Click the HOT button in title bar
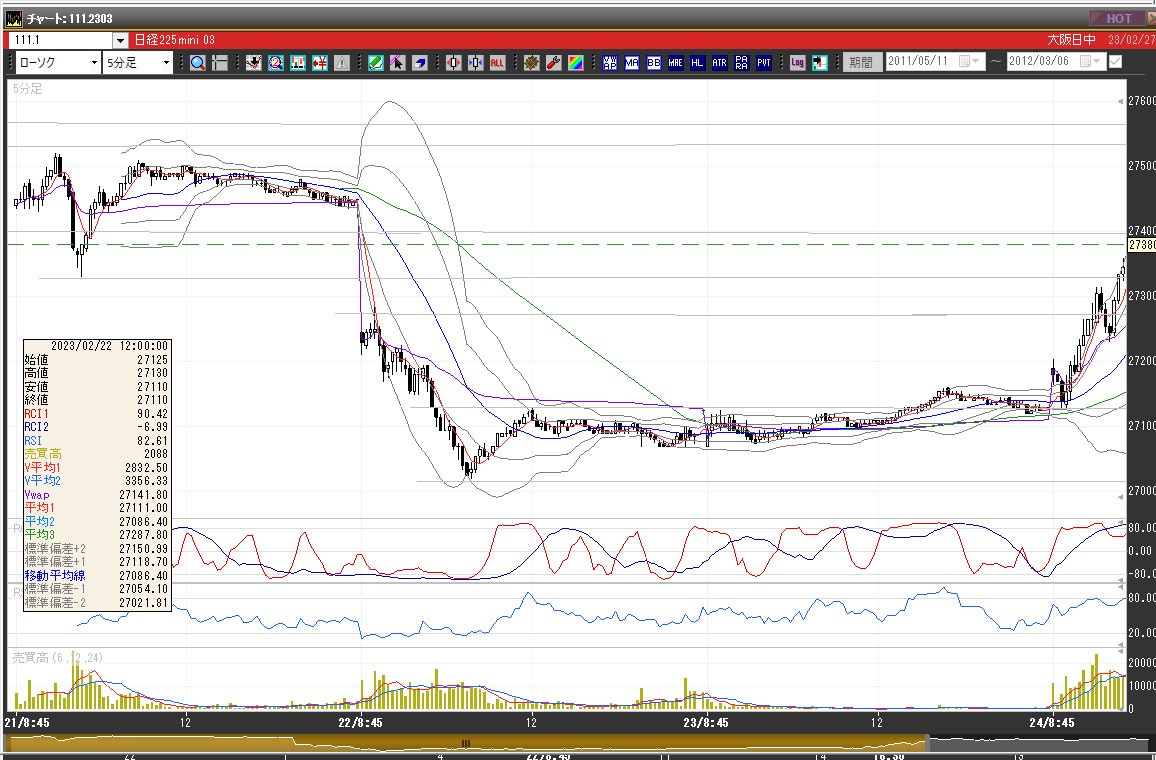 click(1118, 18)
